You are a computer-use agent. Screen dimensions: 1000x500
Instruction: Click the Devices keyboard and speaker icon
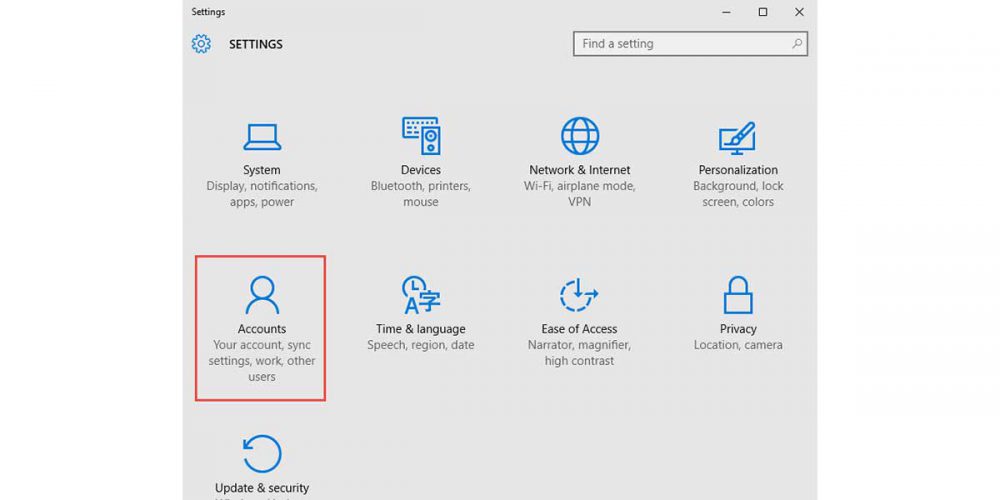(x=421, y=136)
